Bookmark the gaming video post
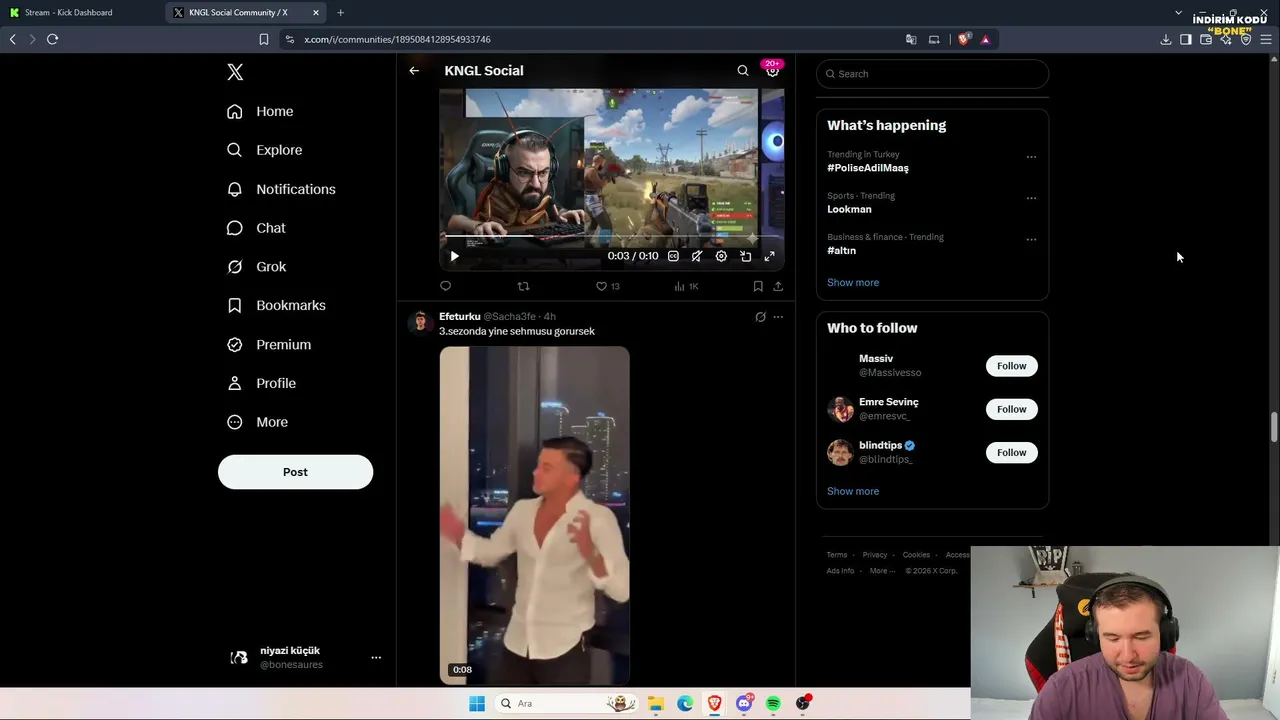 (x=758, y=286)
